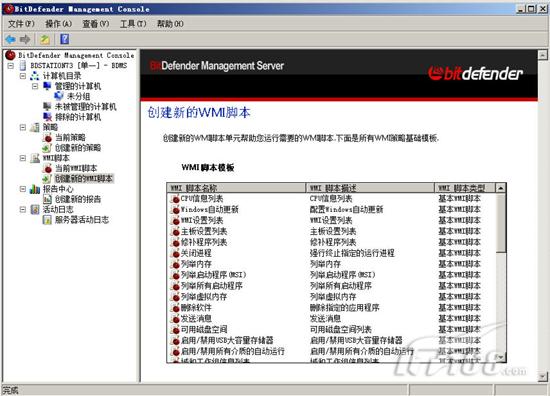Click the BDSTATION73 server icon
Viewport: 550px width, 396px height.
tap(23, 66)
